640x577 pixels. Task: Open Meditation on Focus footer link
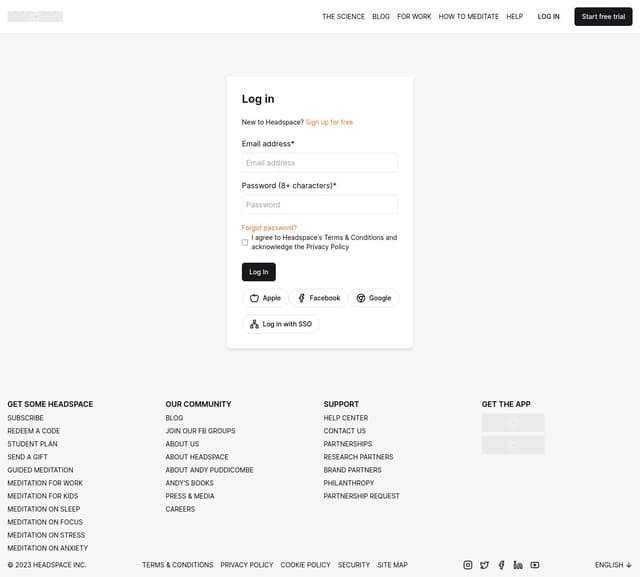45,522
